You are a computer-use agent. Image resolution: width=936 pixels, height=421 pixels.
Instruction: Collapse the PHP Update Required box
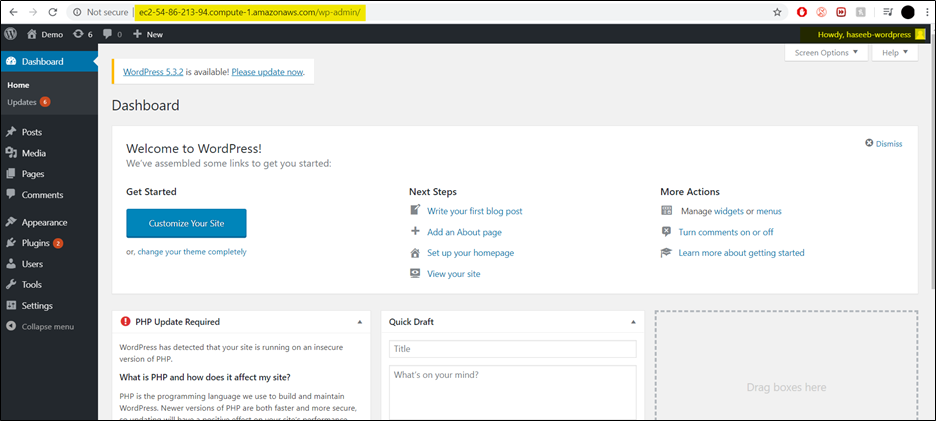(x=359, y=322)
